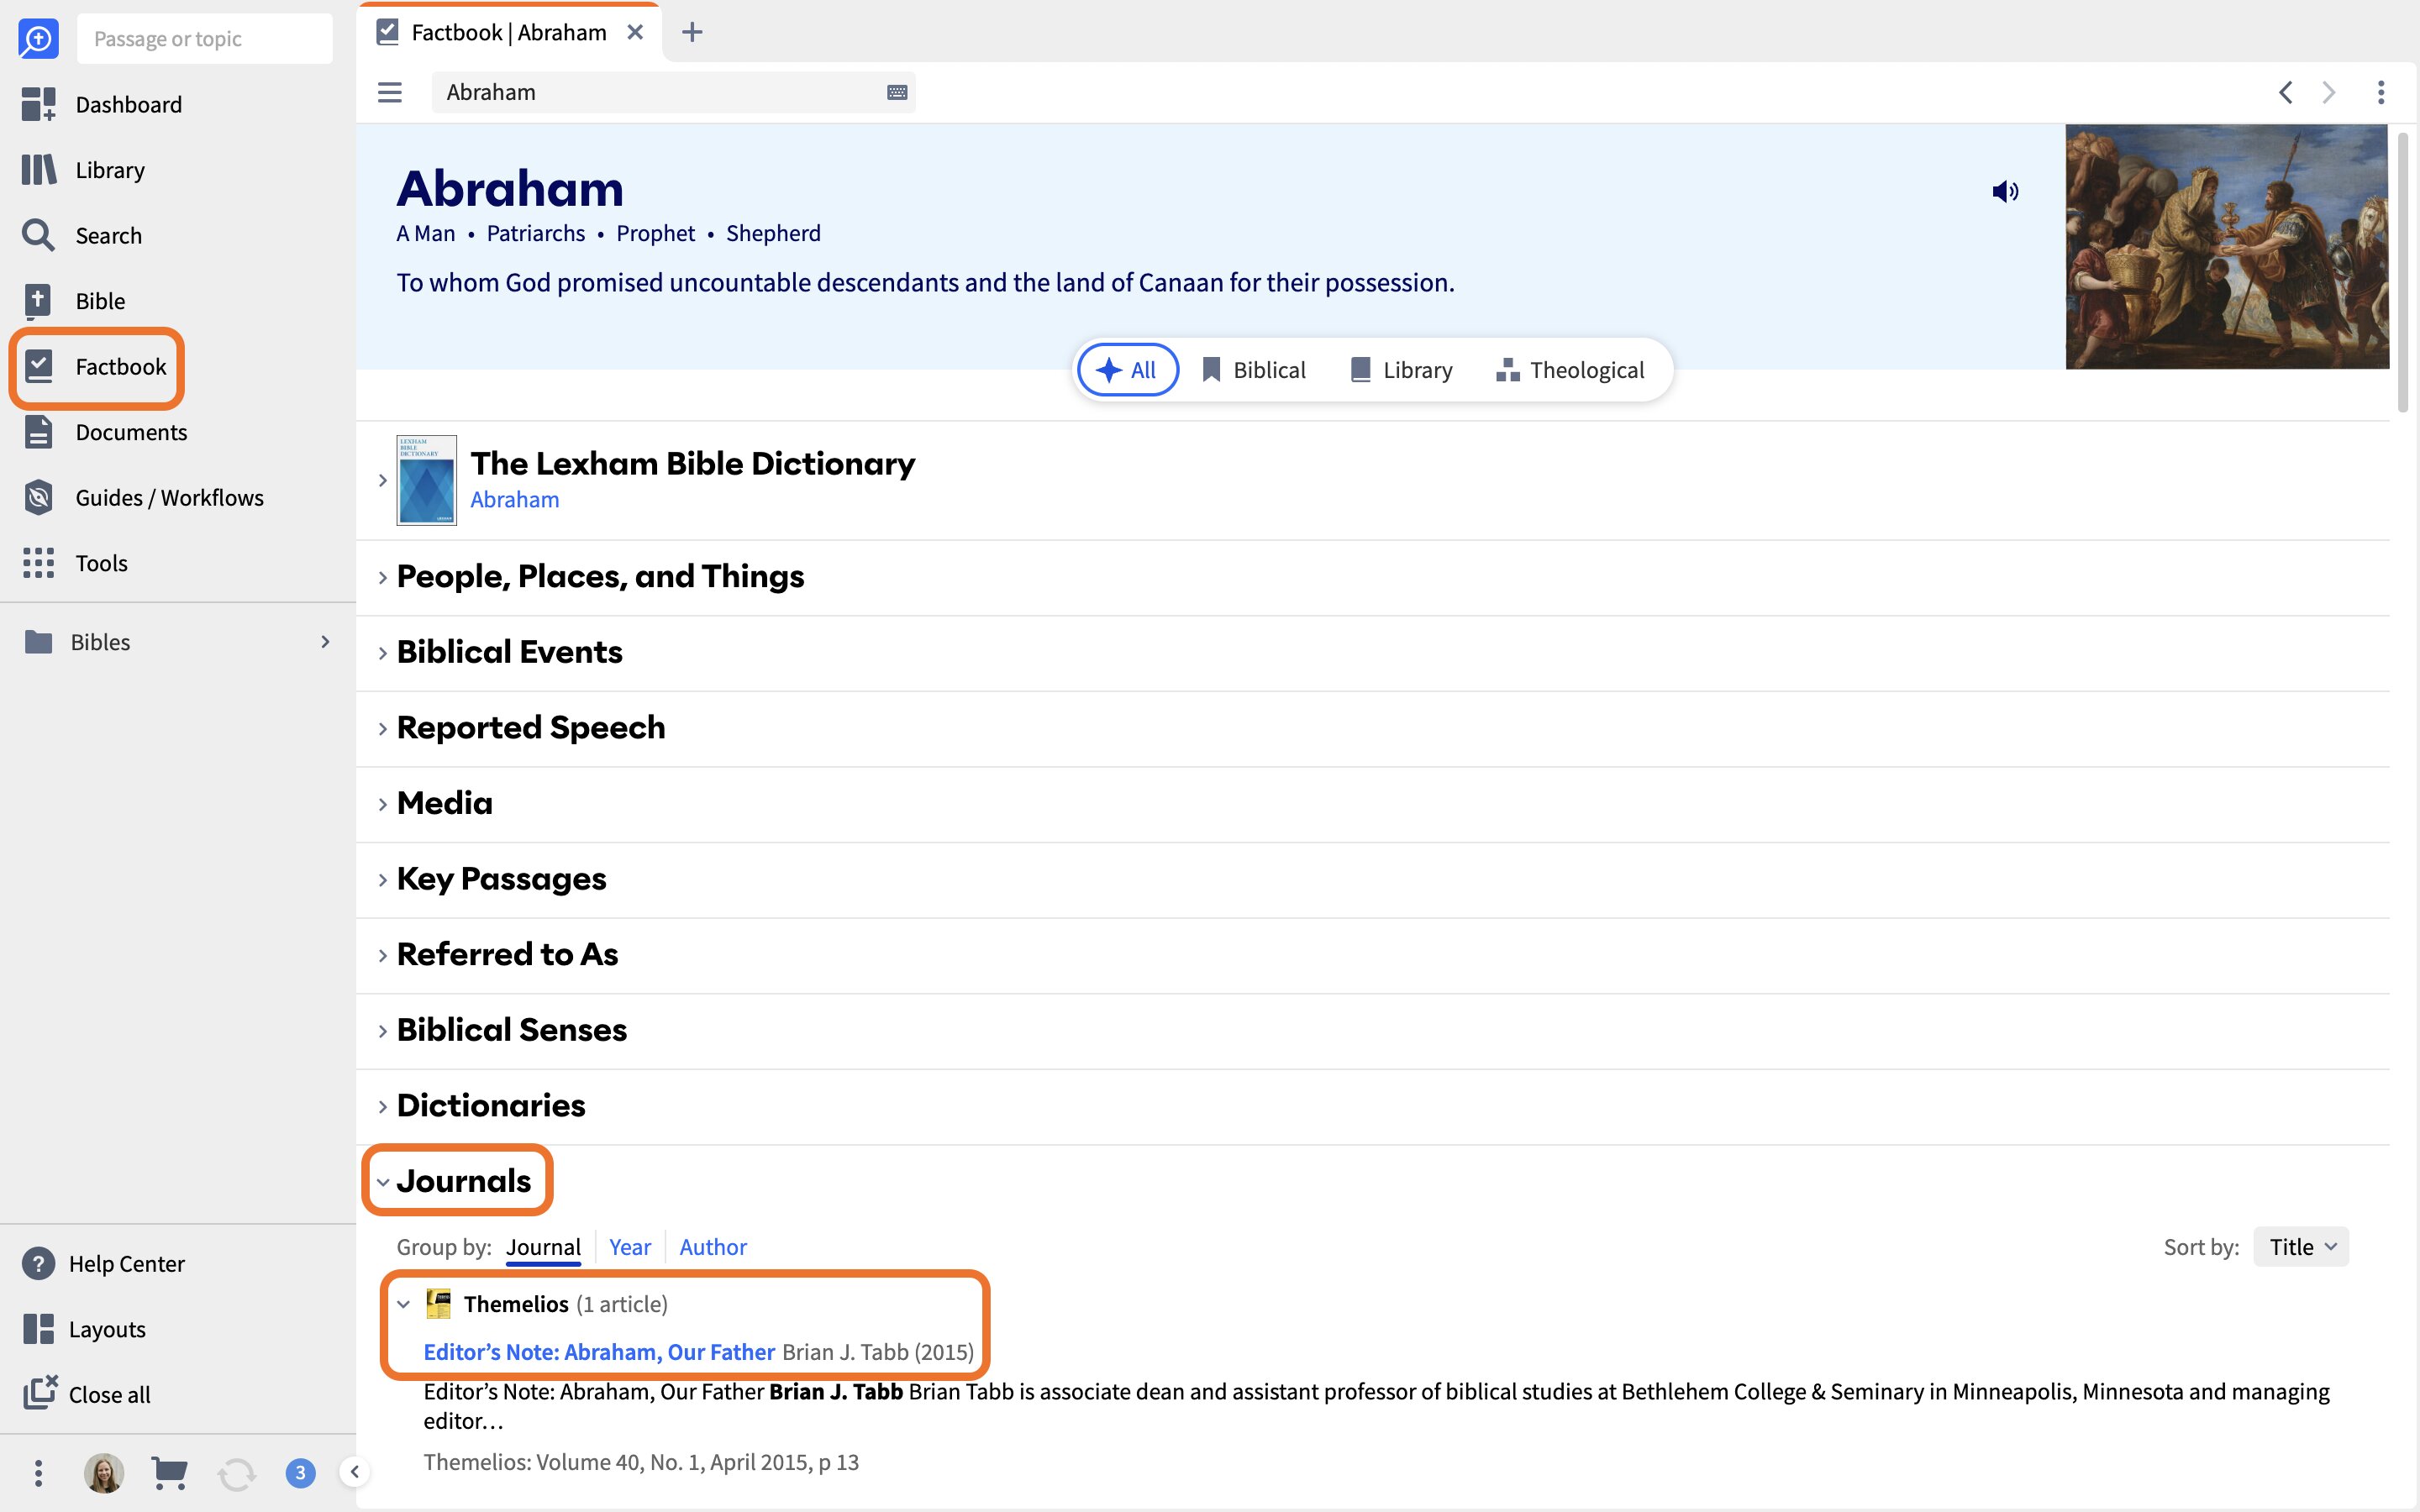Select the Library filter
The width and height of the screenshot is (2420, 1512).
pyautogui.click(x=1401, y=370)
